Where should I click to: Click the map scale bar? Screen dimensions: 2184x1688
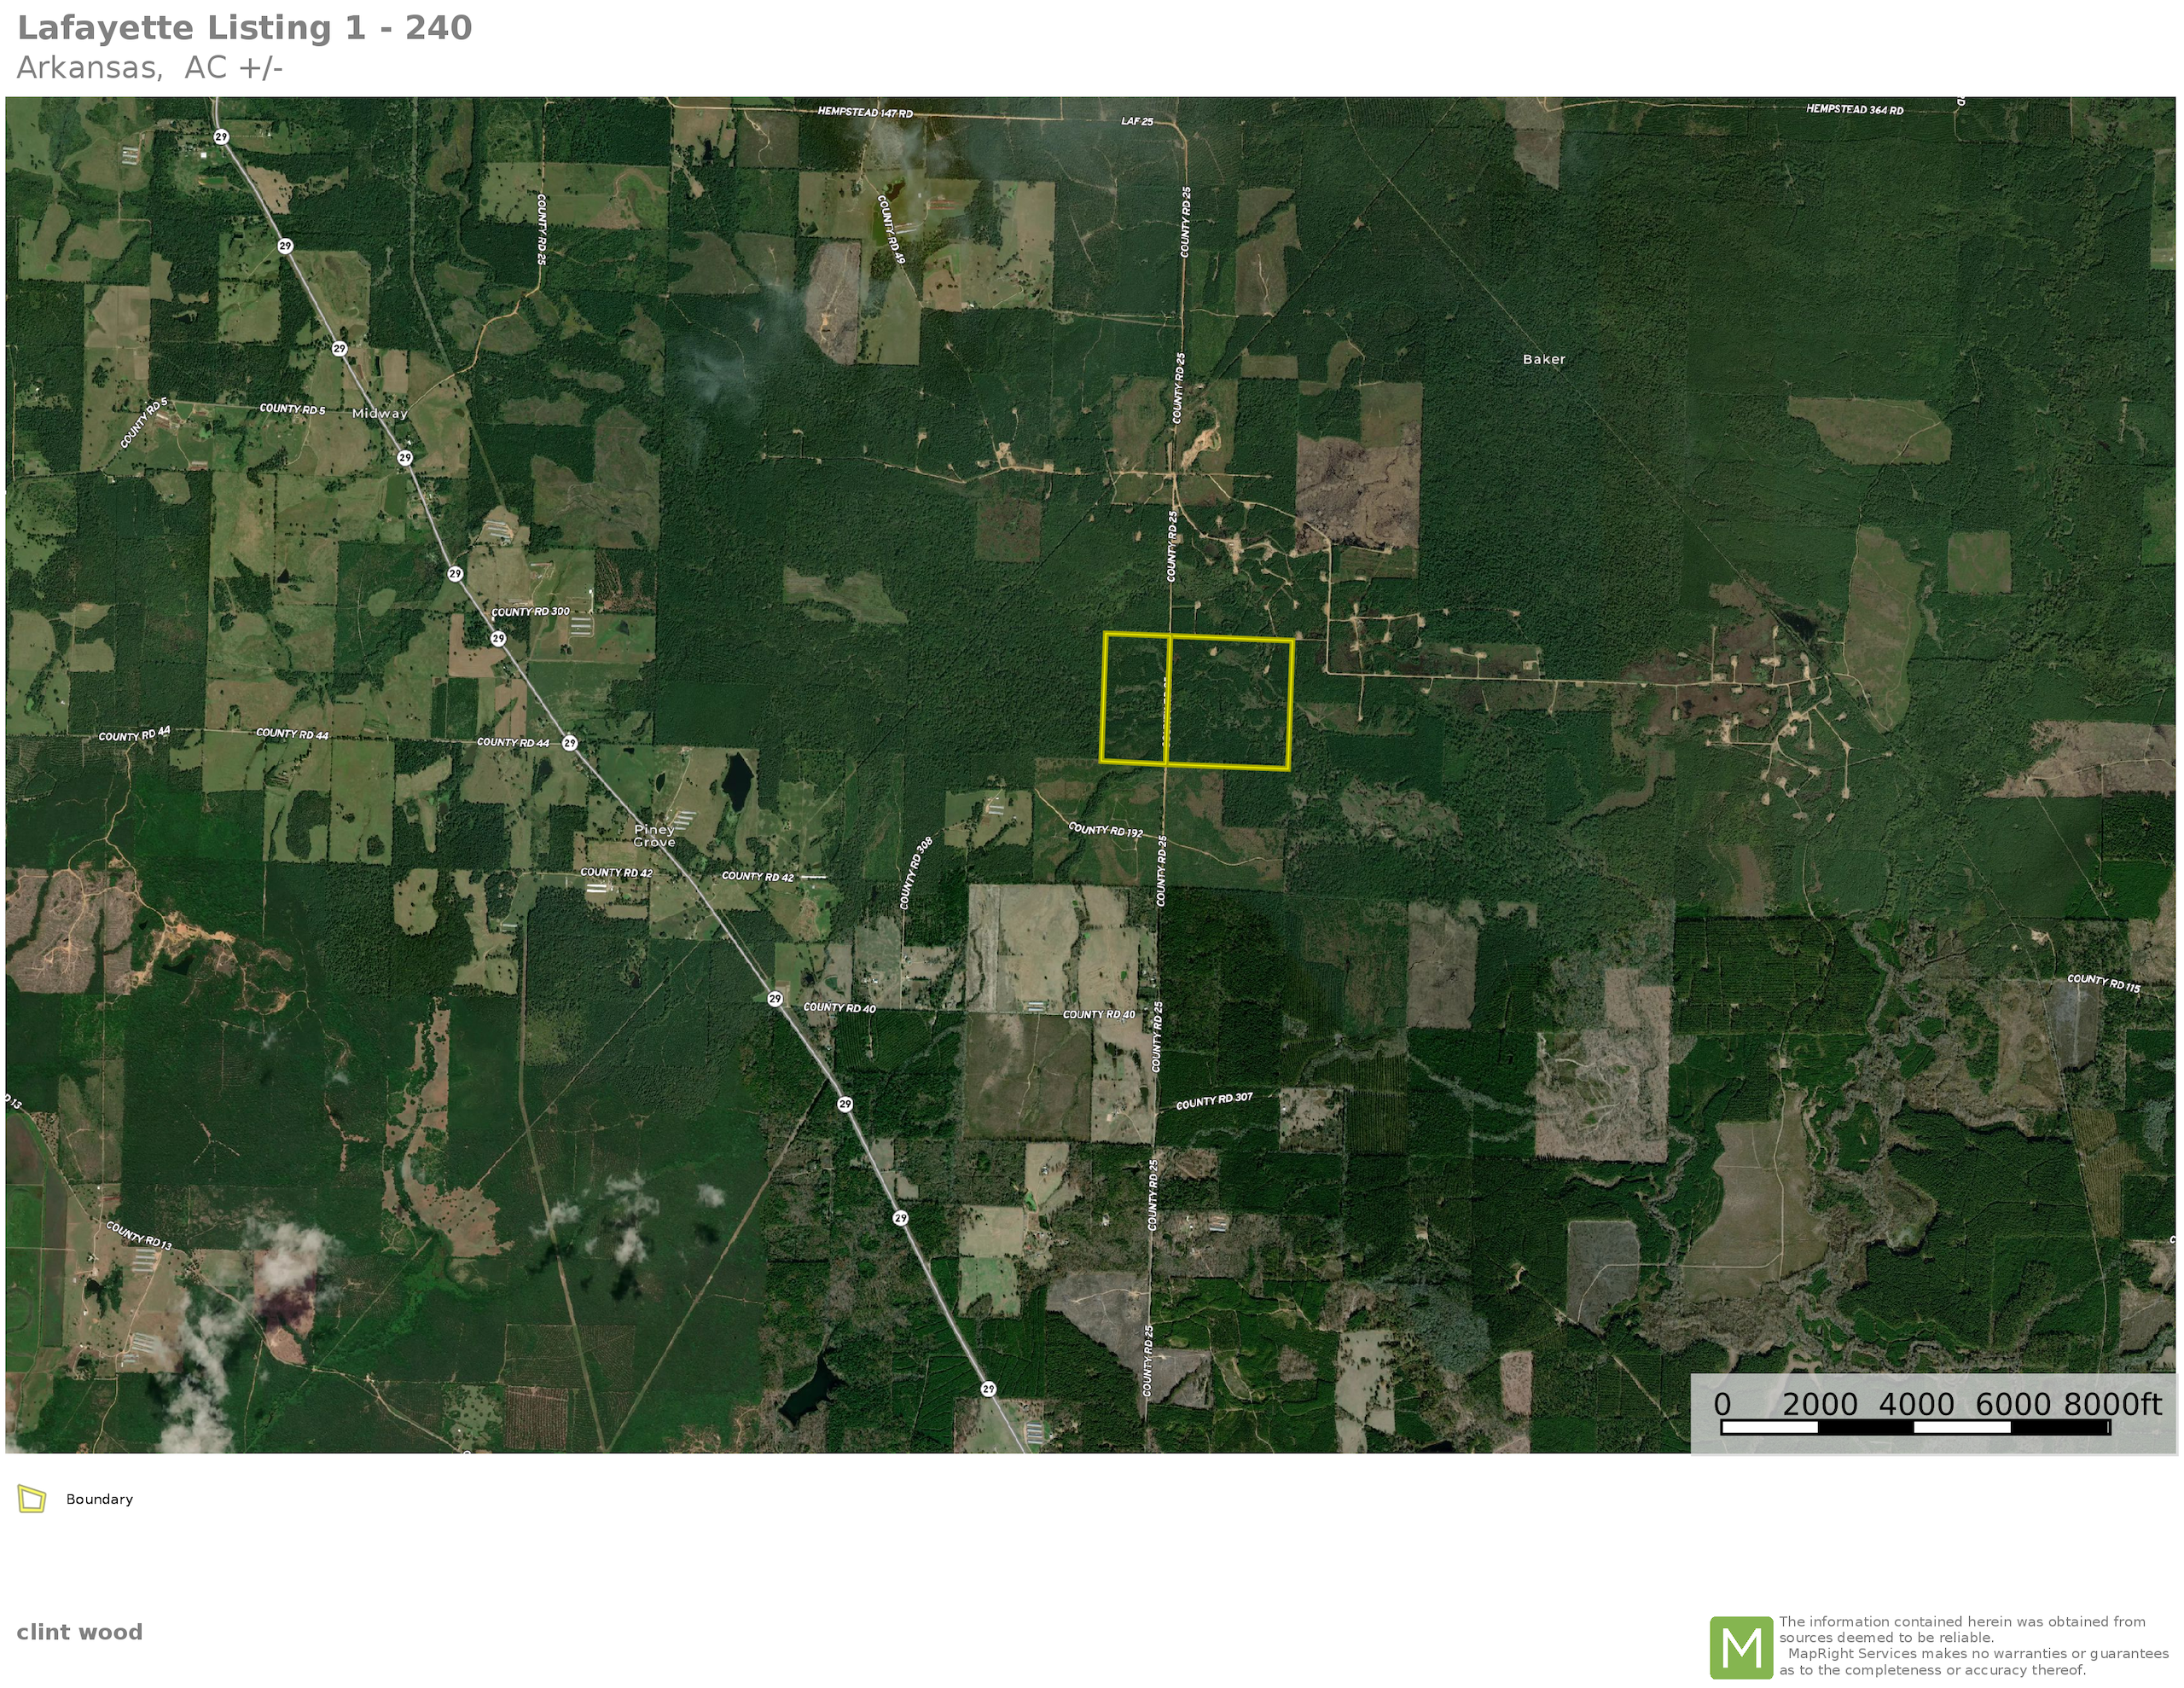point(1914,1427)
